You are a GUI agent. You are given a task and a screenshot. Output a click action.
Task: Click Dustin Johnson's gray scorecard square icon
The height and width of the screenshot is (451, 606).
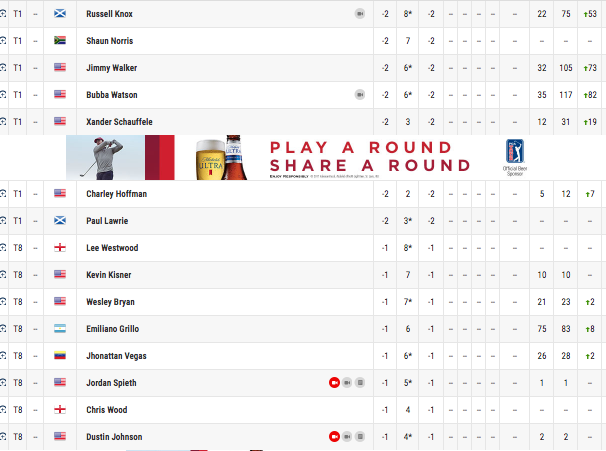pyautogui.click(x=360, y=437)
